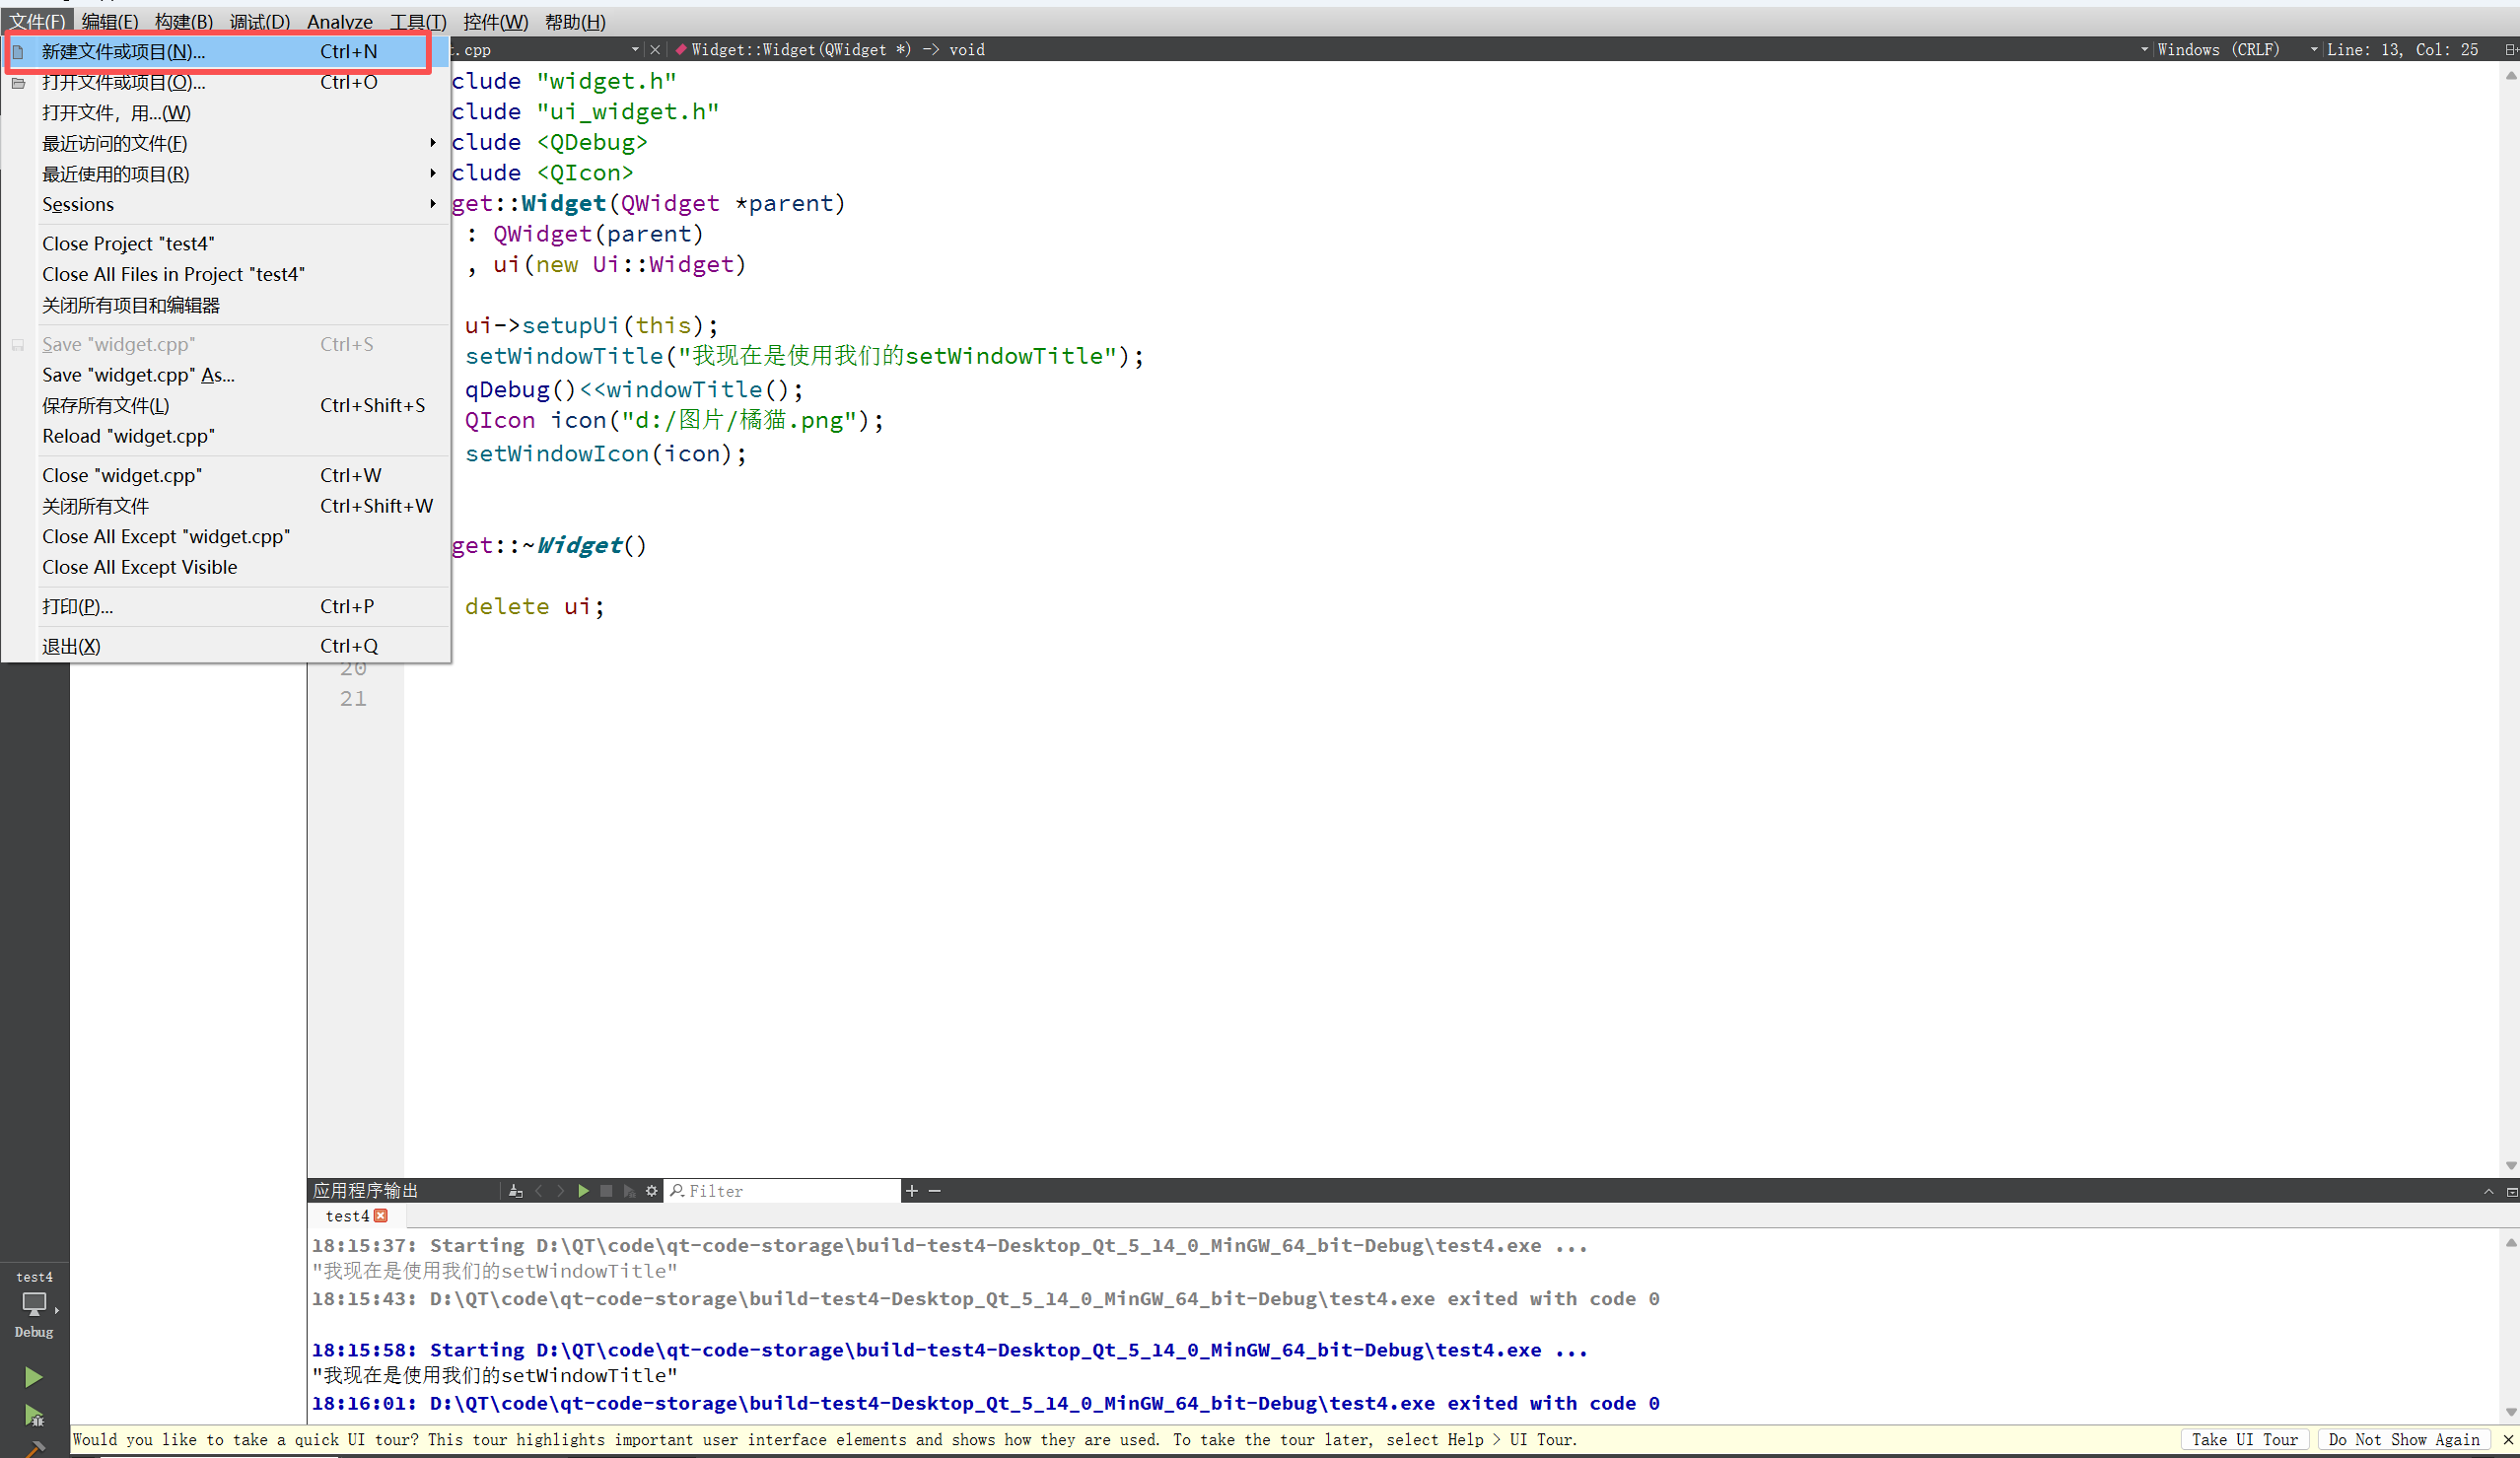Clear application output with the broom icon
Viewport: 2520px width, 1458px height.
coord(515,1191)
